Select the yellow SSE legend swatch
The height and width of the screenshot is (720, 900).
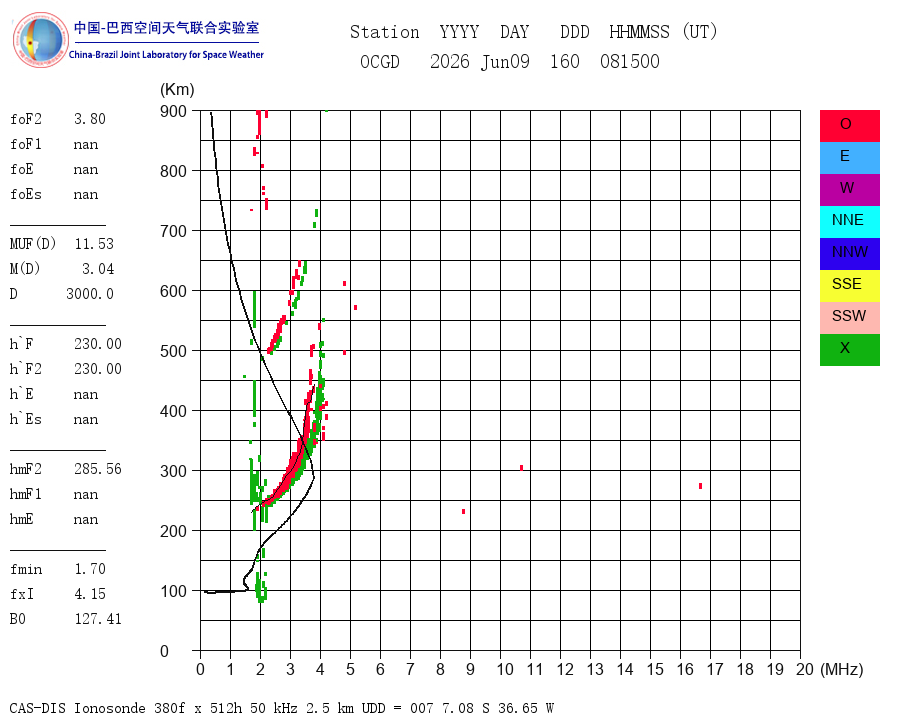click(849, 285)
